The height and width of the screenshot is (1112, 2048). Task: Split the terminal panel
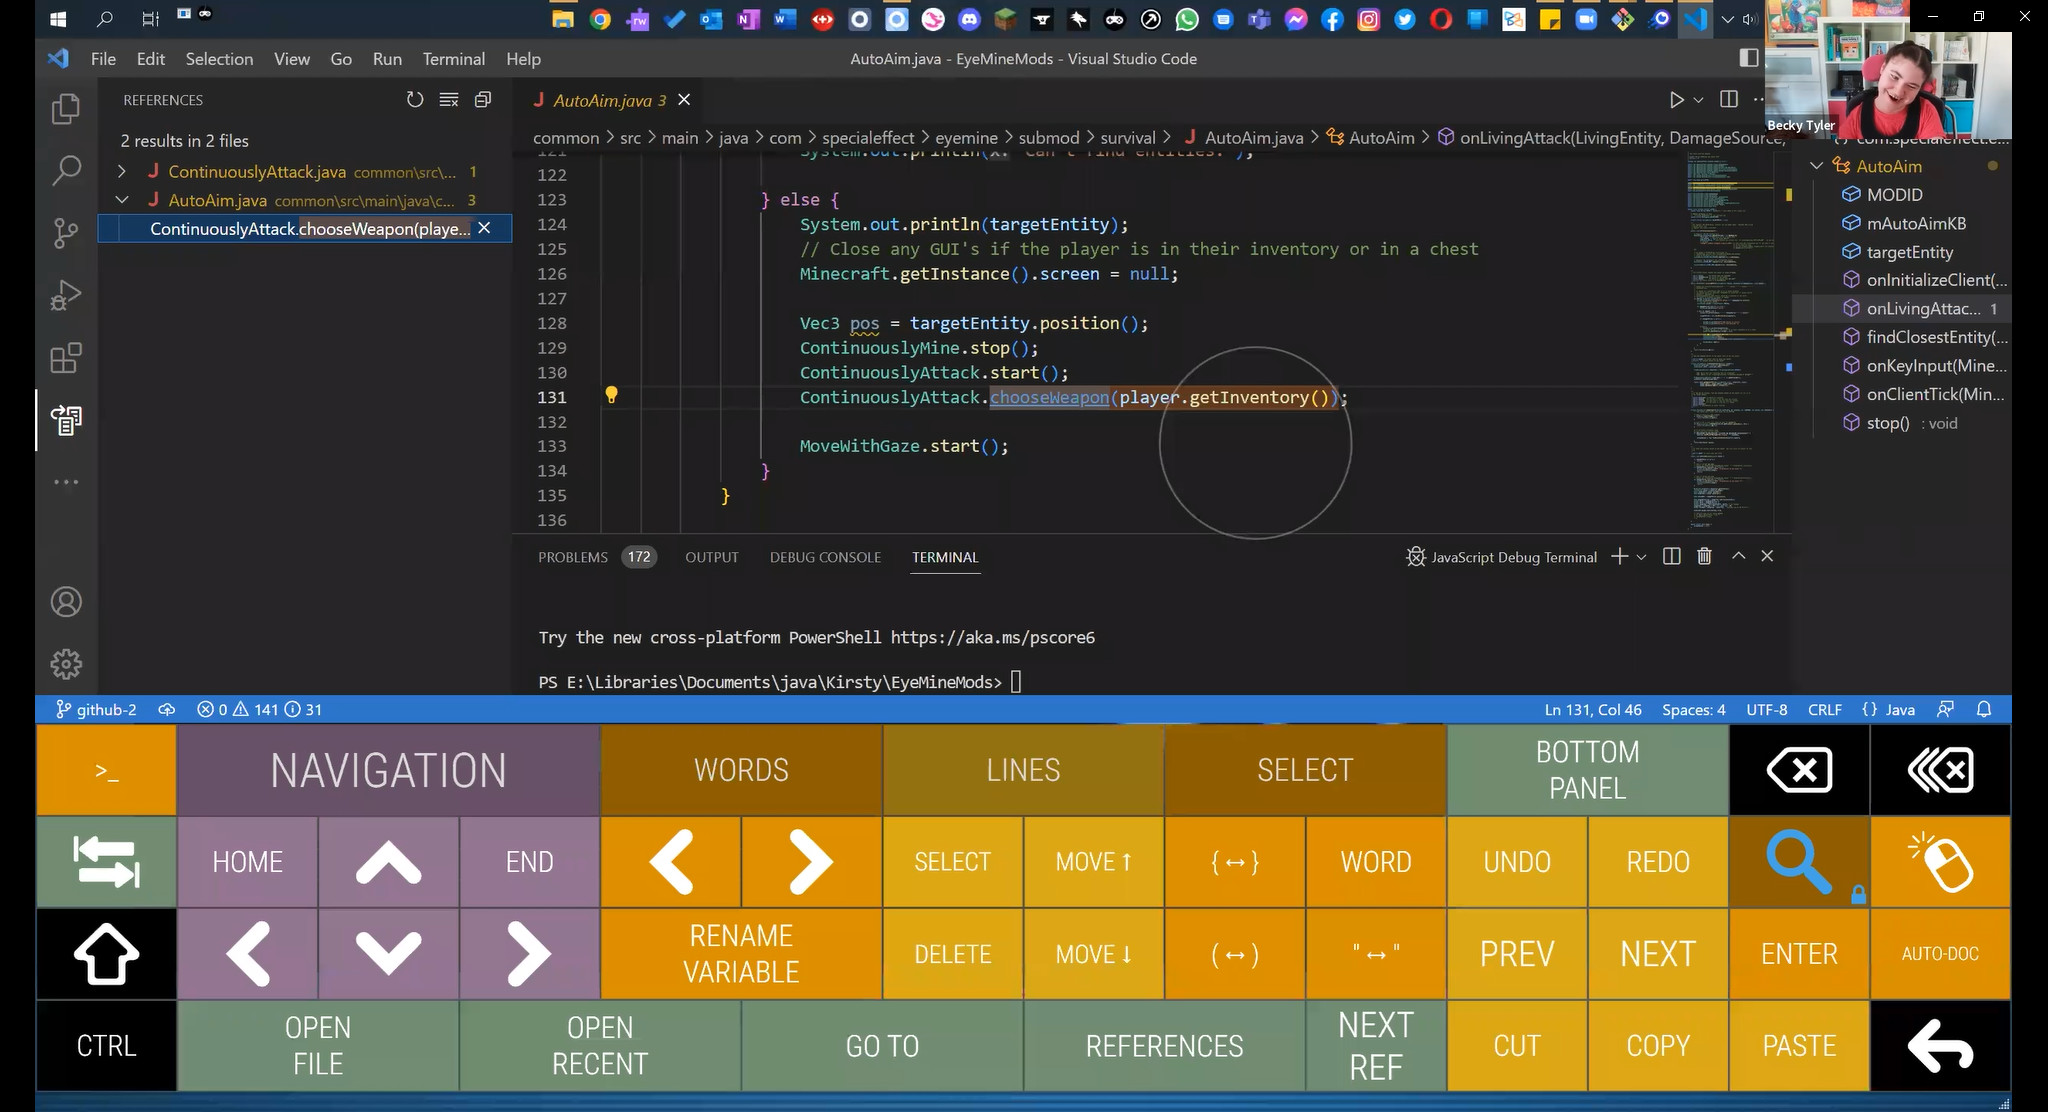coord(1671,557)
